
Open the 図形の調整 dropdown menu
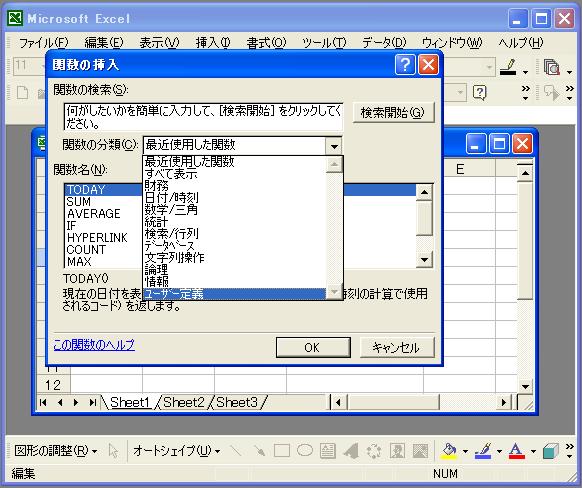pos(56,451)
